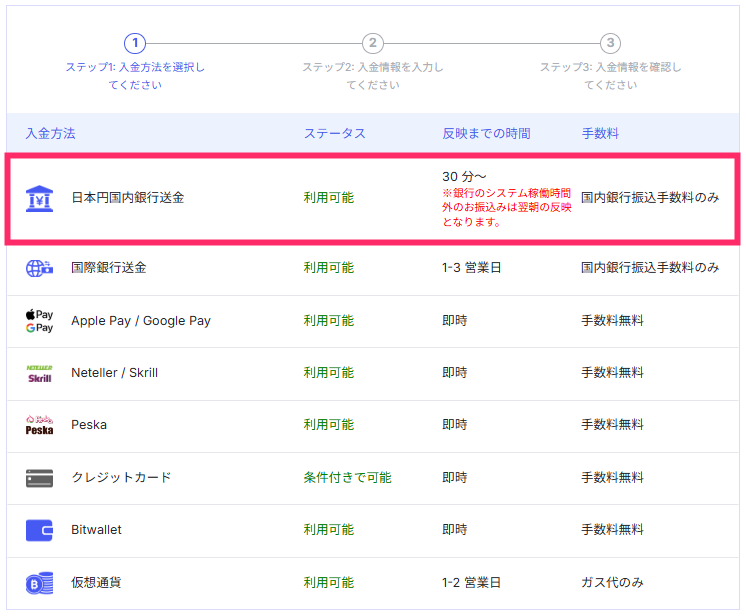Click 手数料無料 in Peska row

tap(612, 425)
